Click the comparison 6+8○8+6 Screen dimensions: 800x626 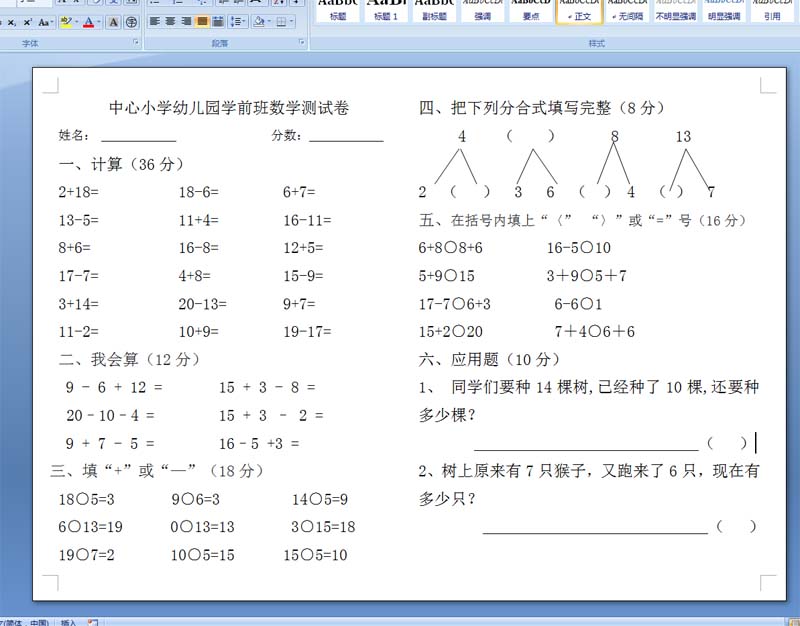[x=451, y=248]
